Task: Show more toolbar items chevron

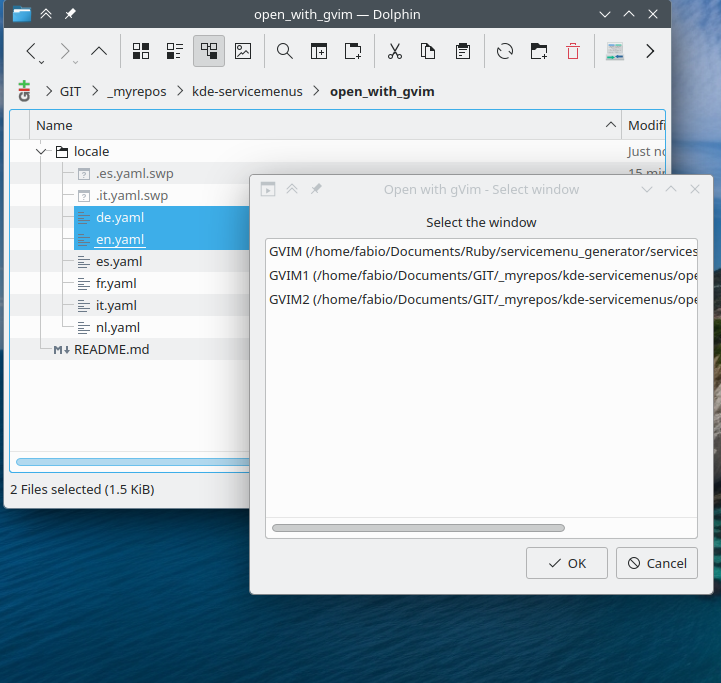Action: 650,51
